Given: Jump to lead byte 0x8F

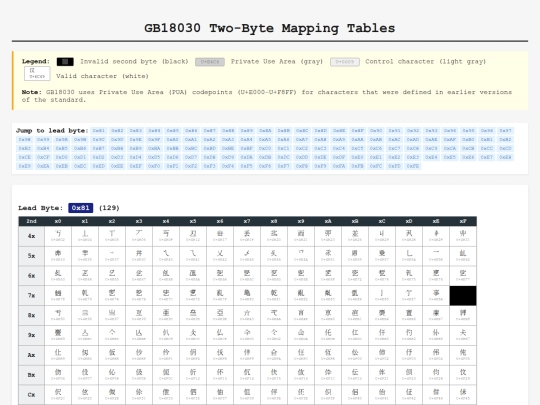Looking at the screenshot, I should (x=358, y=131).
